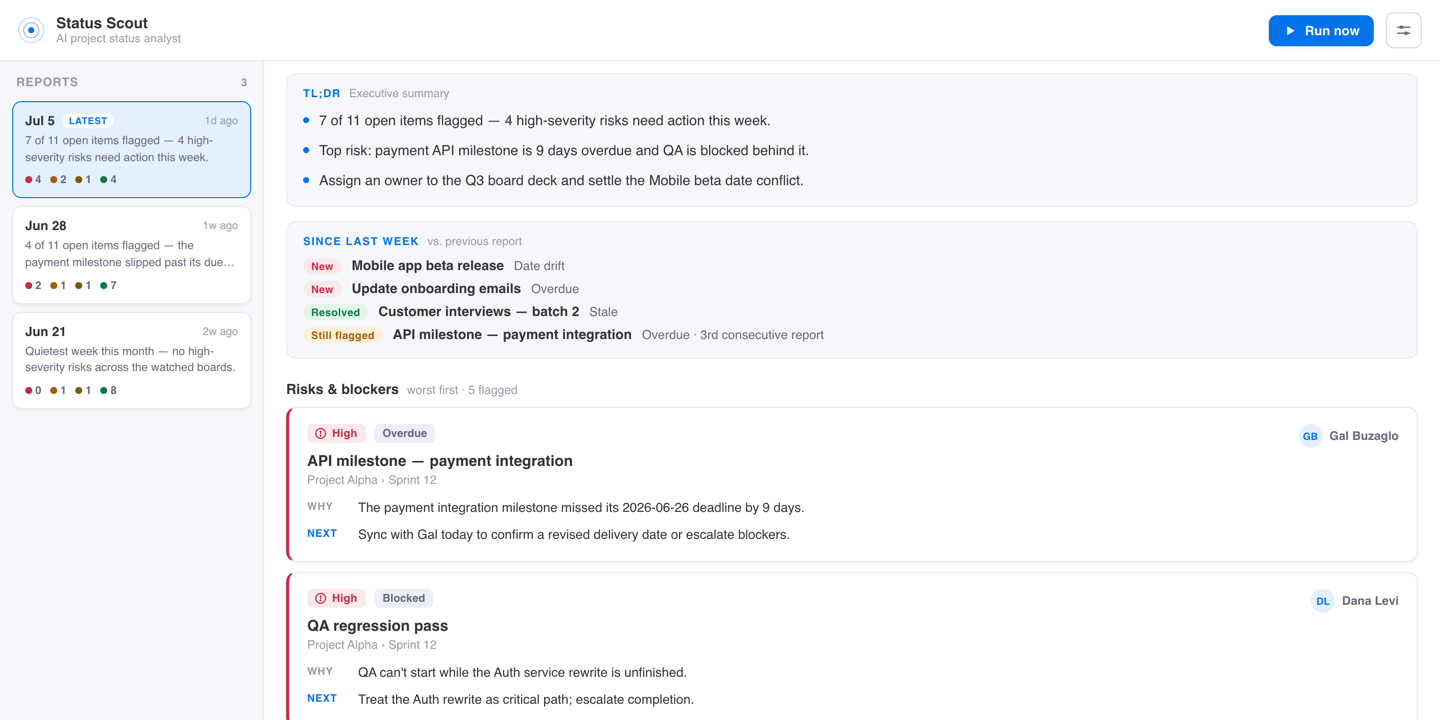The image size is (1440, 720).
Task: Click the Overdue tag on API milestone card
Action: pos(405,434)
